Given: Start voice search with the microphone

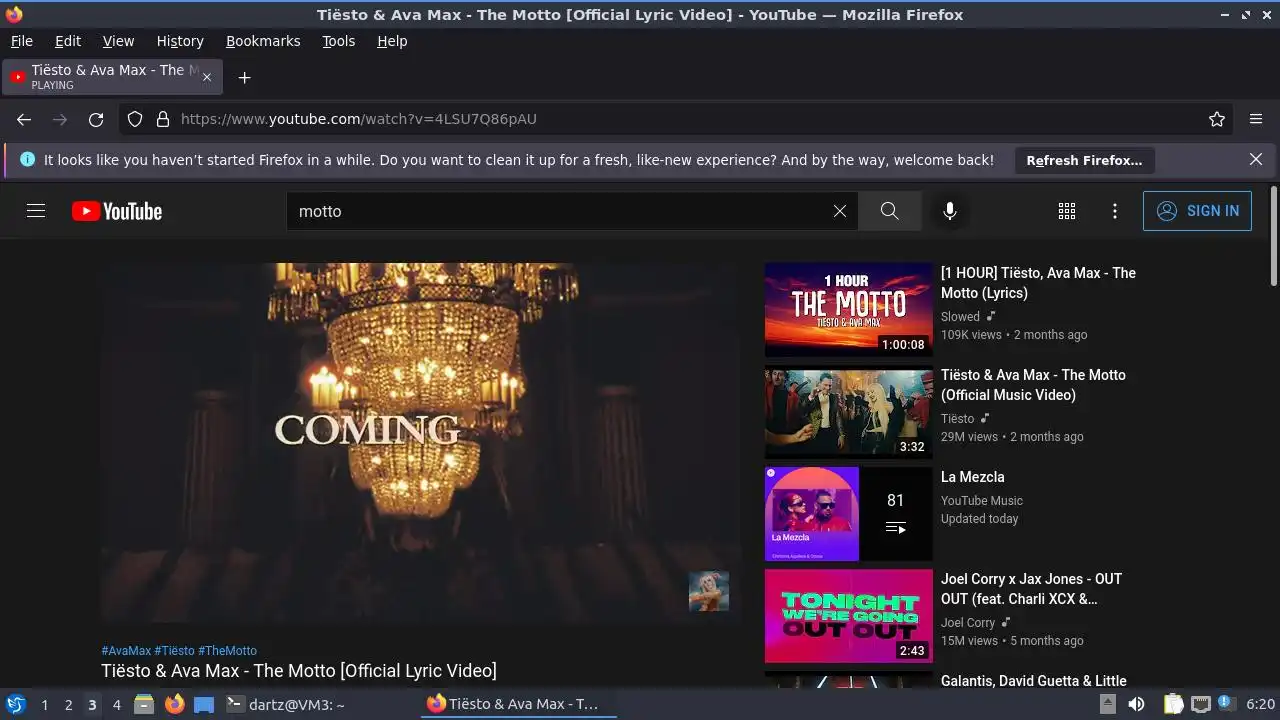Looking at the screenshot, I should coord(950,211).
